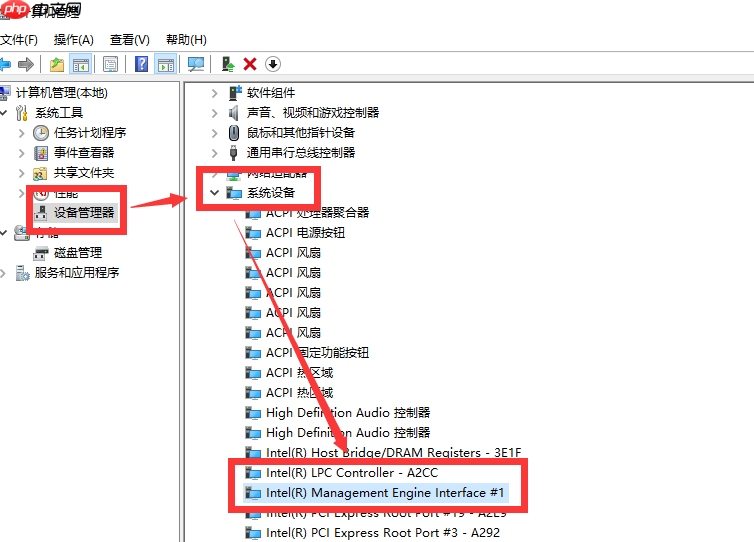Click the up one level folder icon

pos(57,64)
